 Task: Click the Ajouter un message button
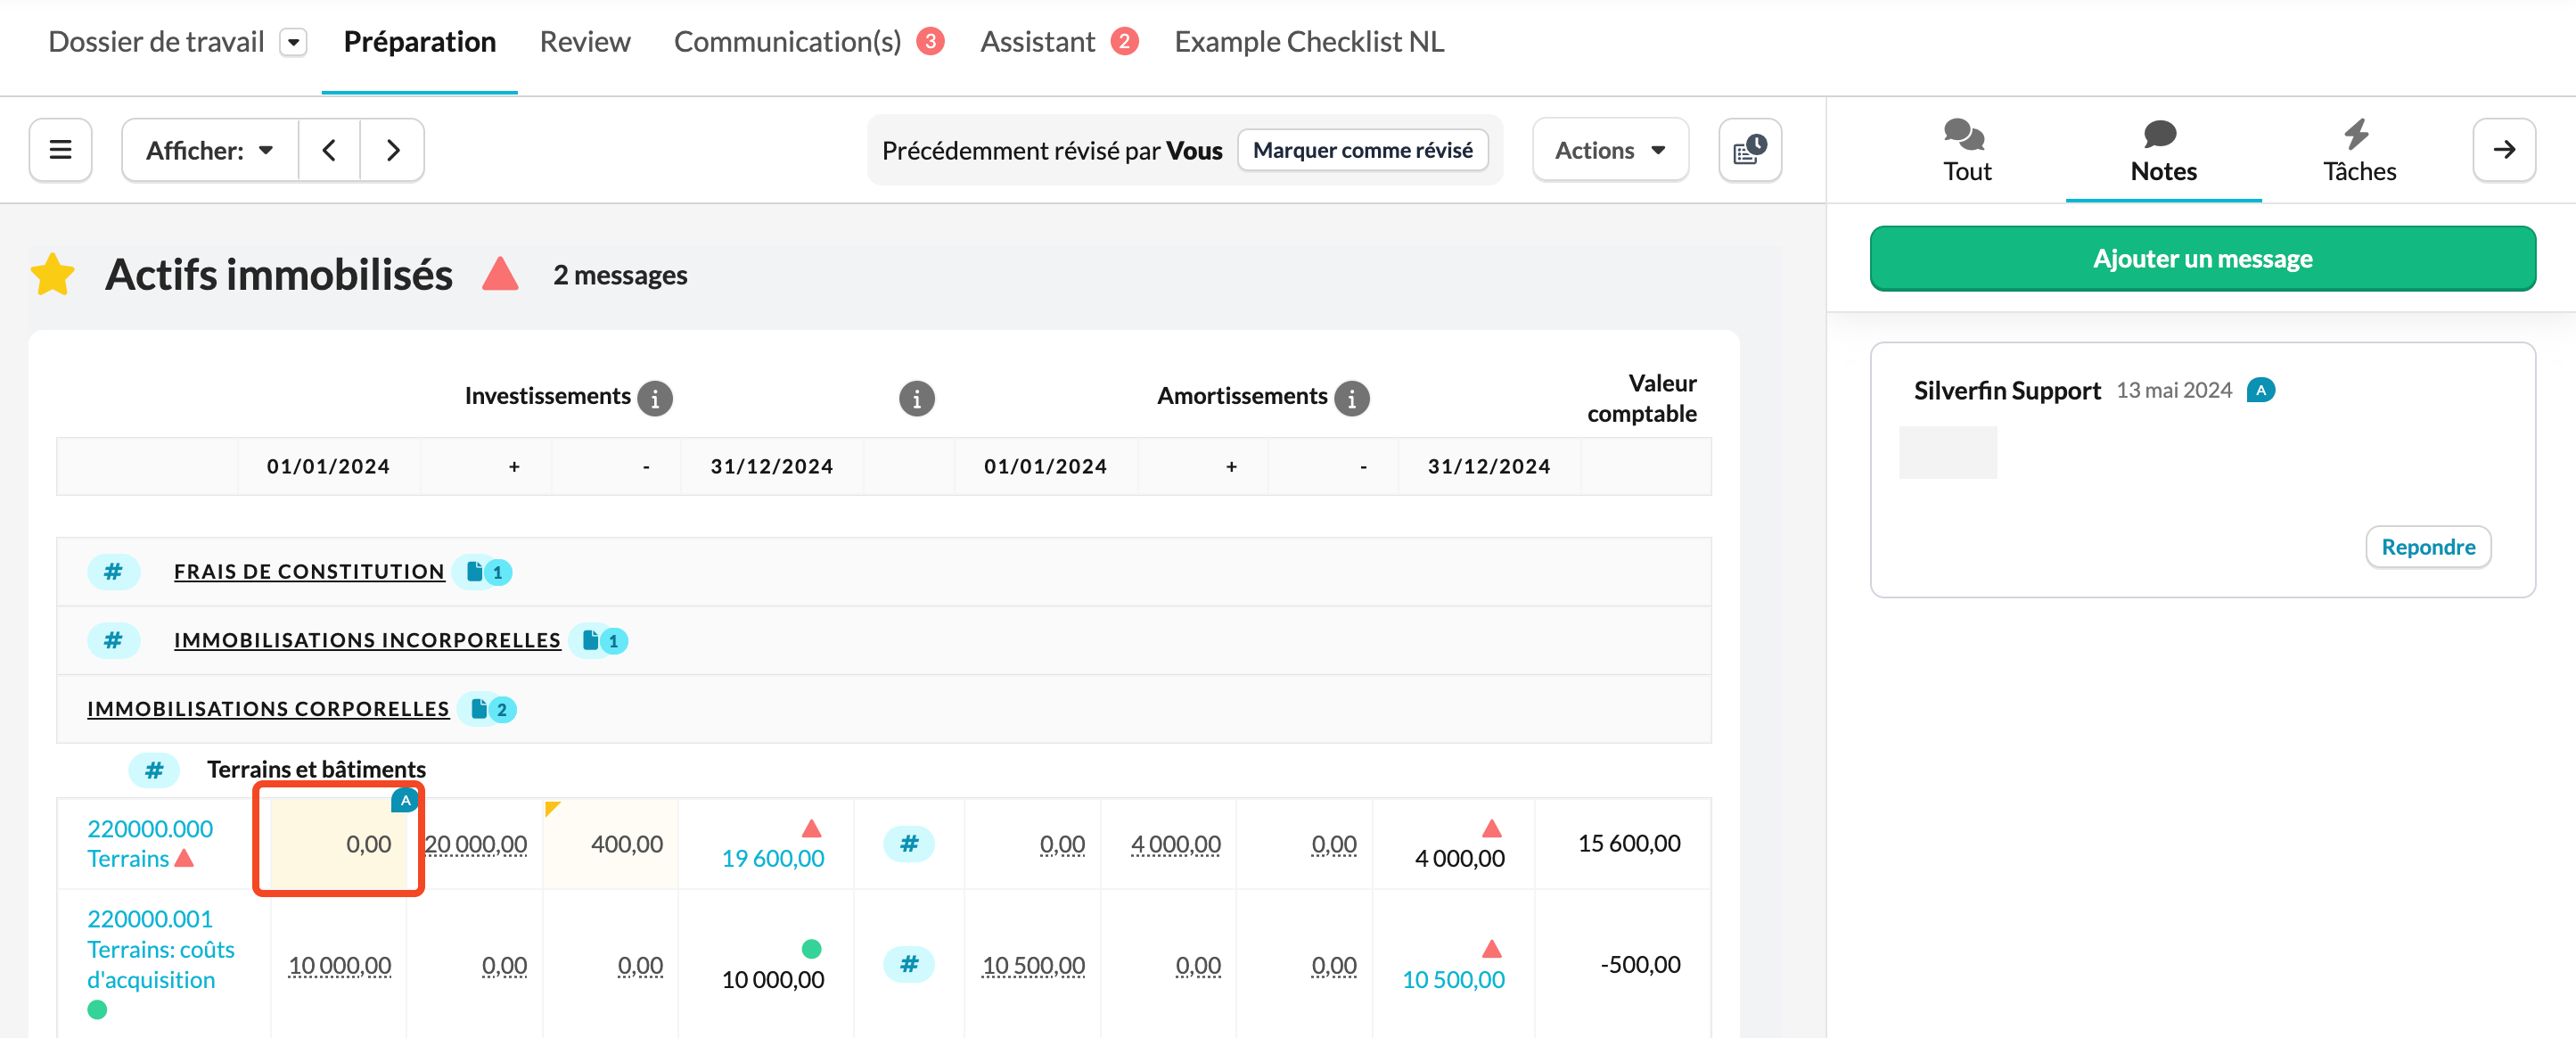click(2202, 259)
